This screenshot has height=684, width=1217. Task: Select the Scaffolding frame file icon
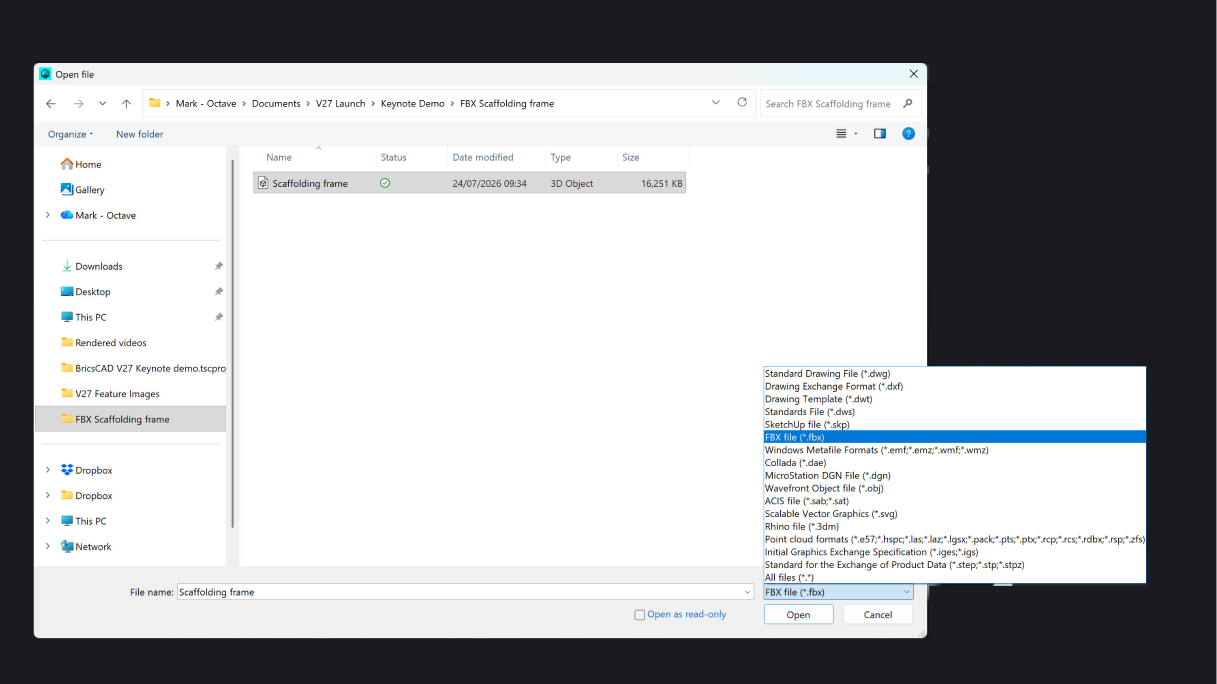click(264, 183)
